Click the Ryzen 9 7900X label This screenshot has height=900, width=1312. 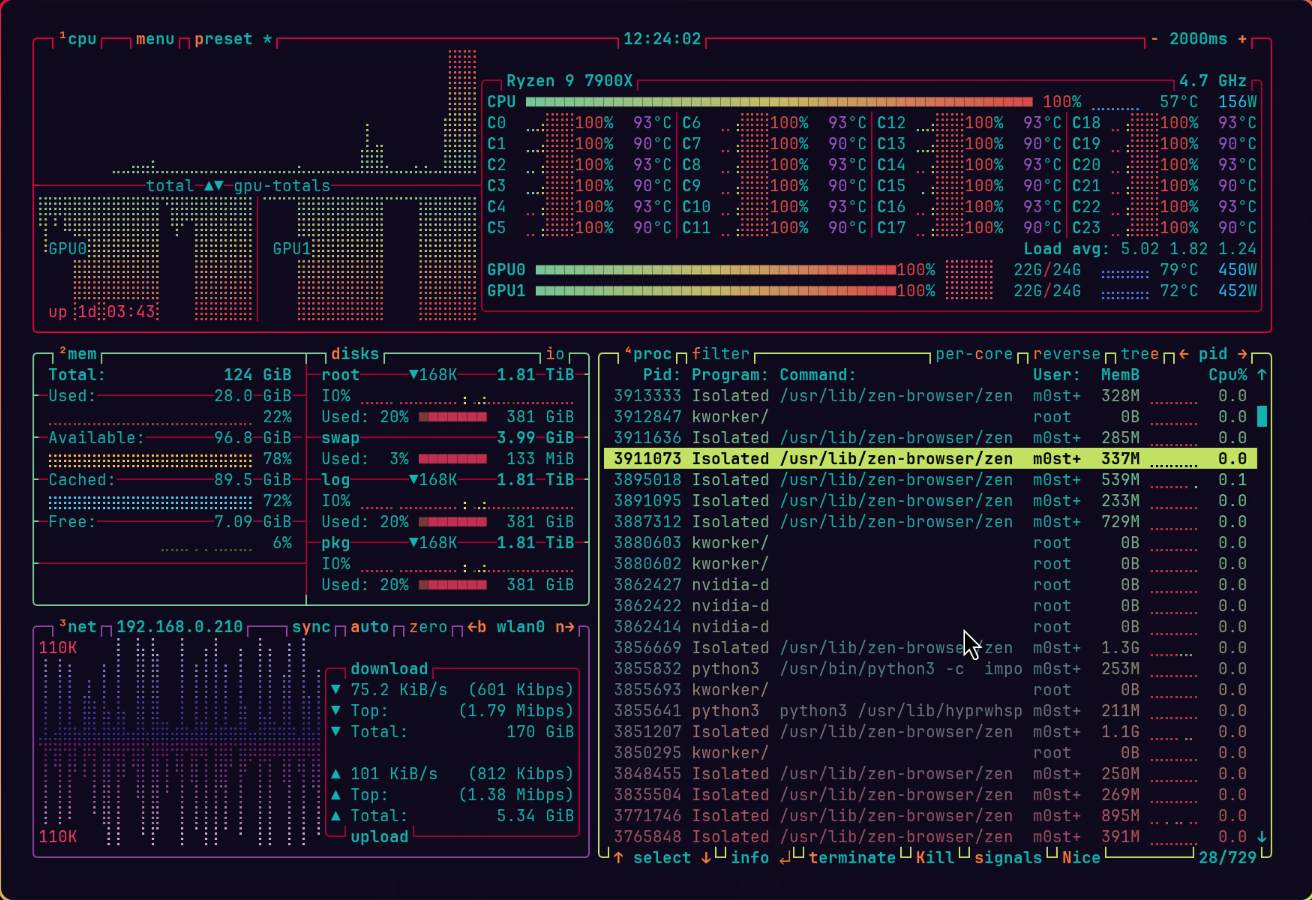tap(570, 81)
